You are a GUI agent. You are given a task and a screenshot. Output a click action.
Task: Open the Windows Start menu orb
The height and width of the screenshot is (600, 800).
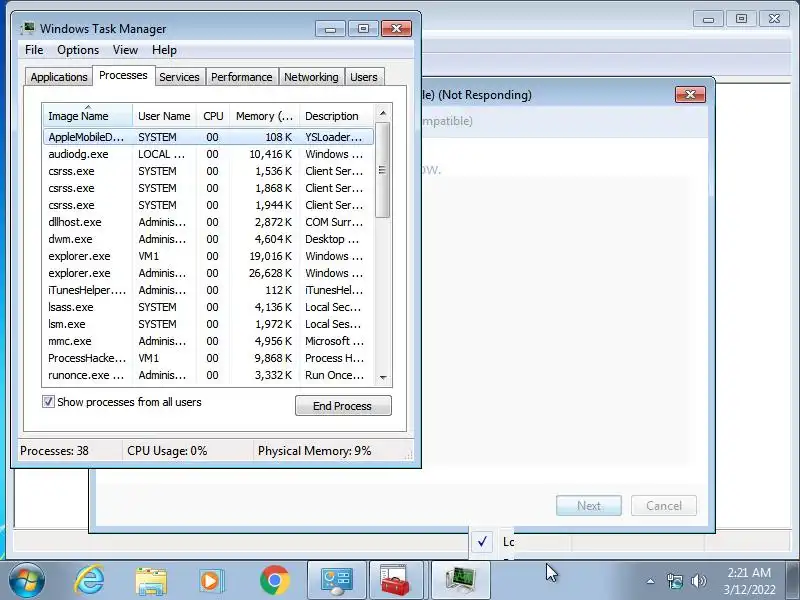(27, 580)
